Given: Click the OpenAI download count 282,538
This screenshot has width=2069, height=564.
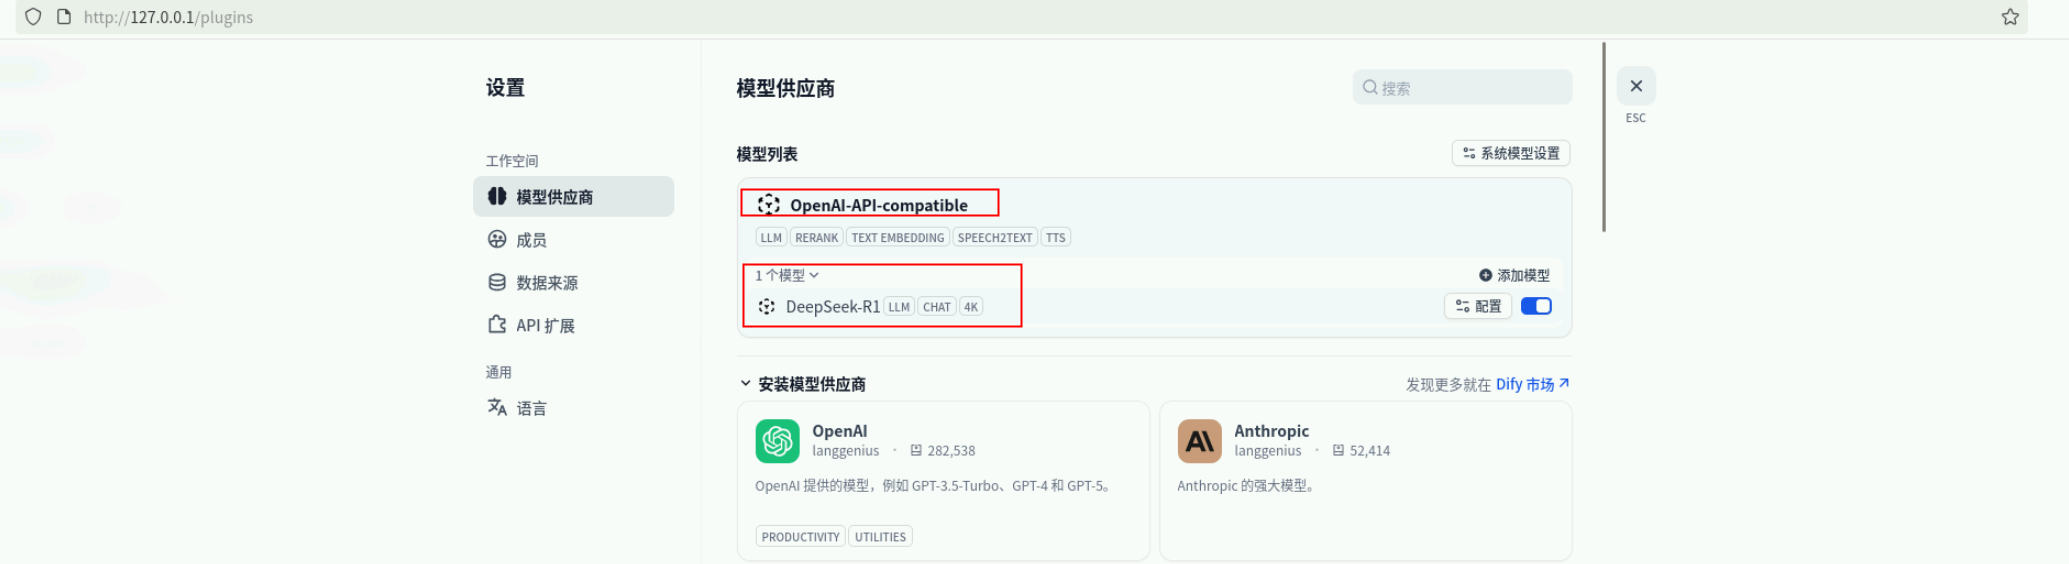Looking at the screenshot, I should pyautogui.click(x=942, y=451).
